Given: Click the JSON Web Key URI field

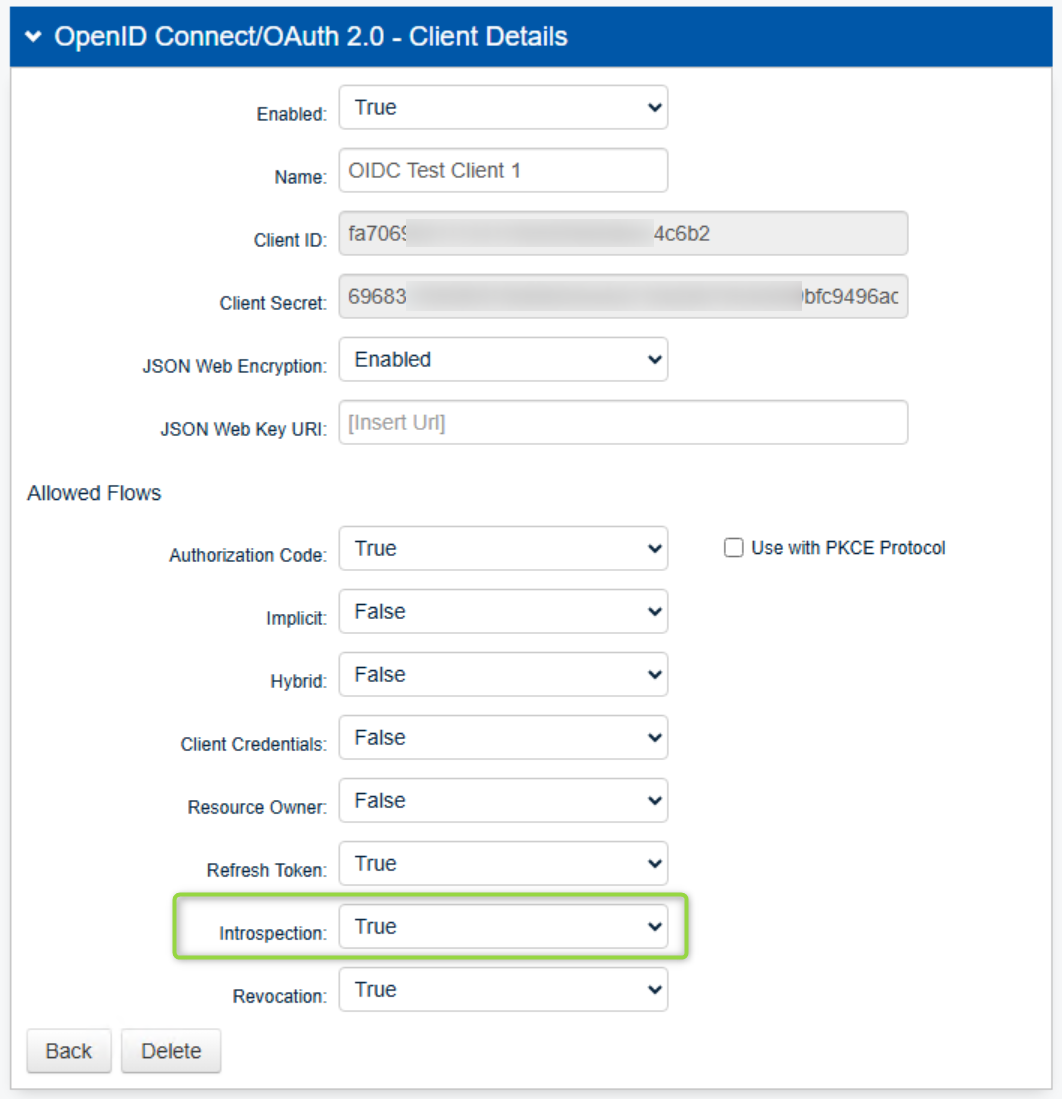Looking at the screenshot, I should point(623,423).
